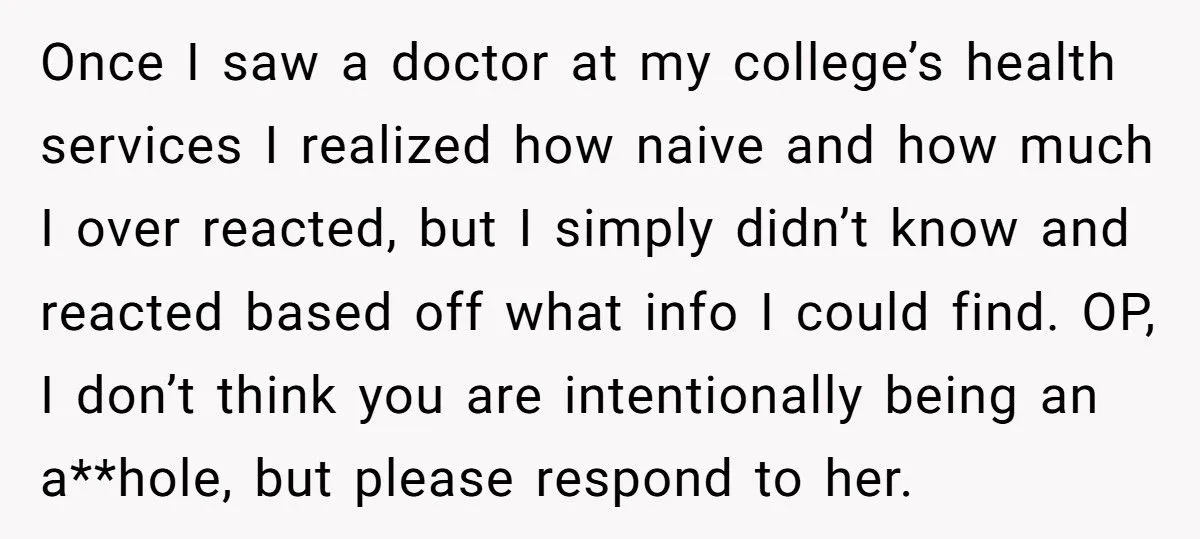Click the word "info"
This screenshot has width=1200, height=539.
(727, 315)
